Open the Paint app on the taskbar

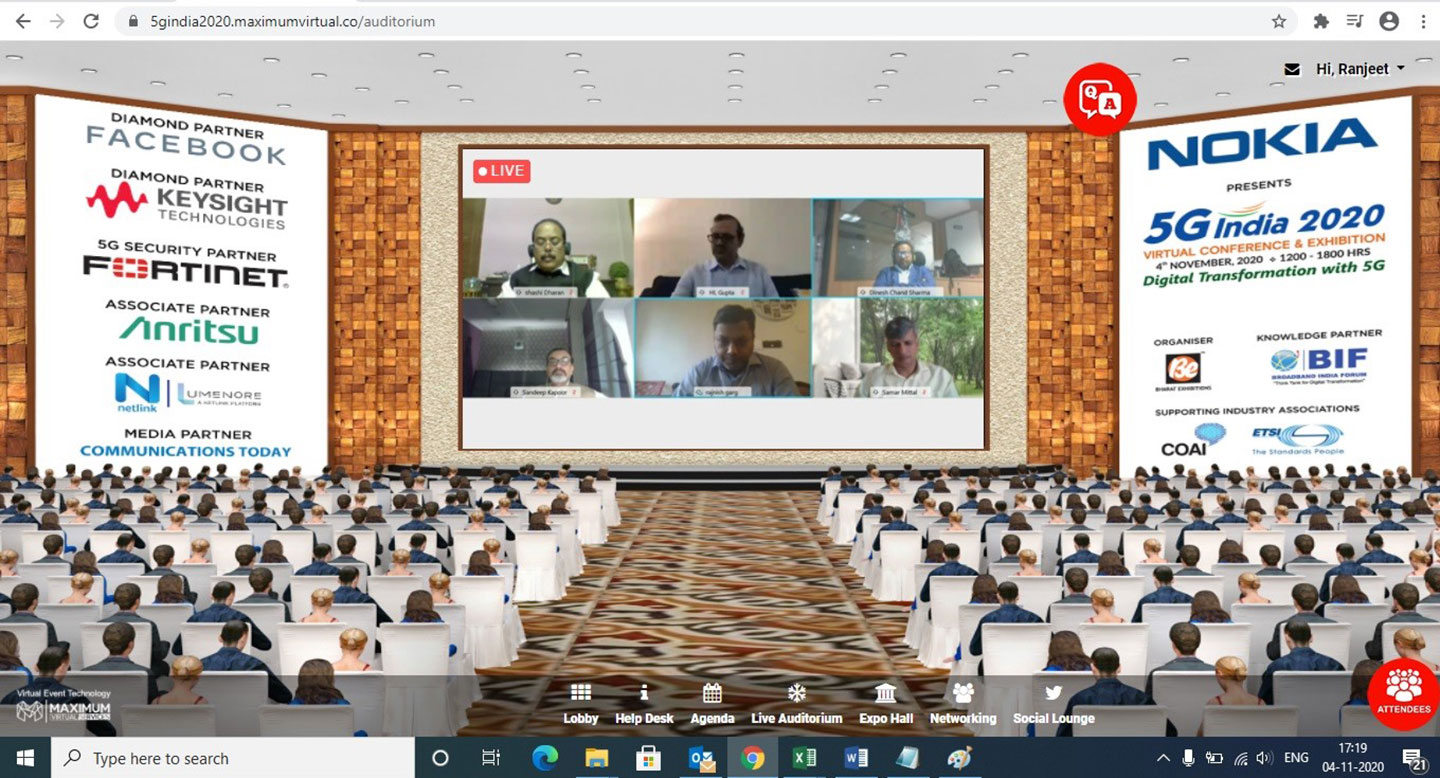(961, 758)
